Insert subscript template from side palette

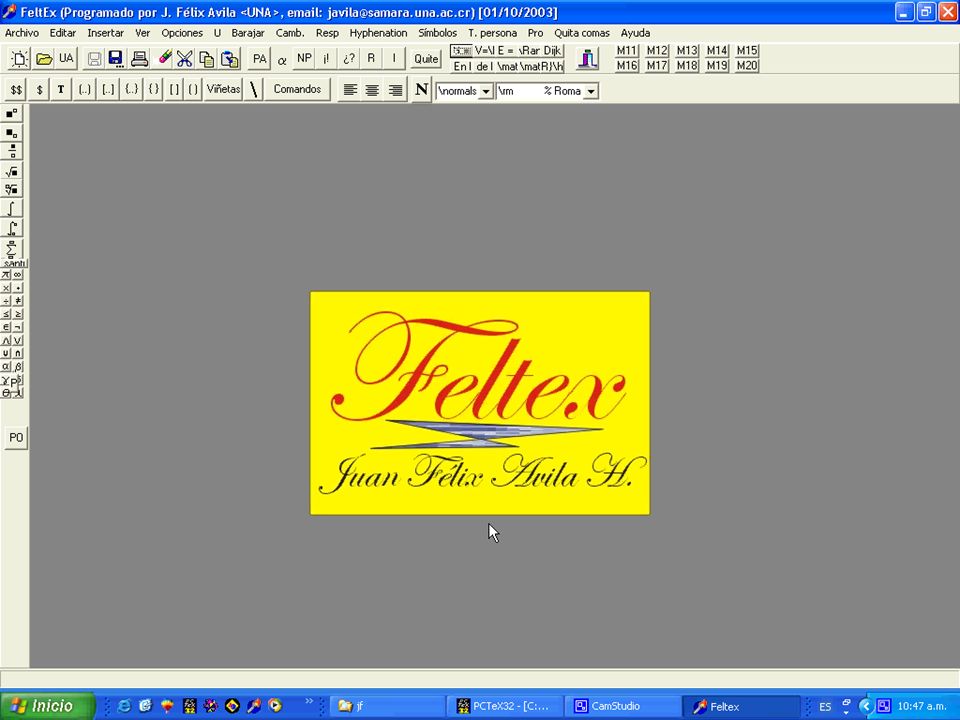point(12,132)
